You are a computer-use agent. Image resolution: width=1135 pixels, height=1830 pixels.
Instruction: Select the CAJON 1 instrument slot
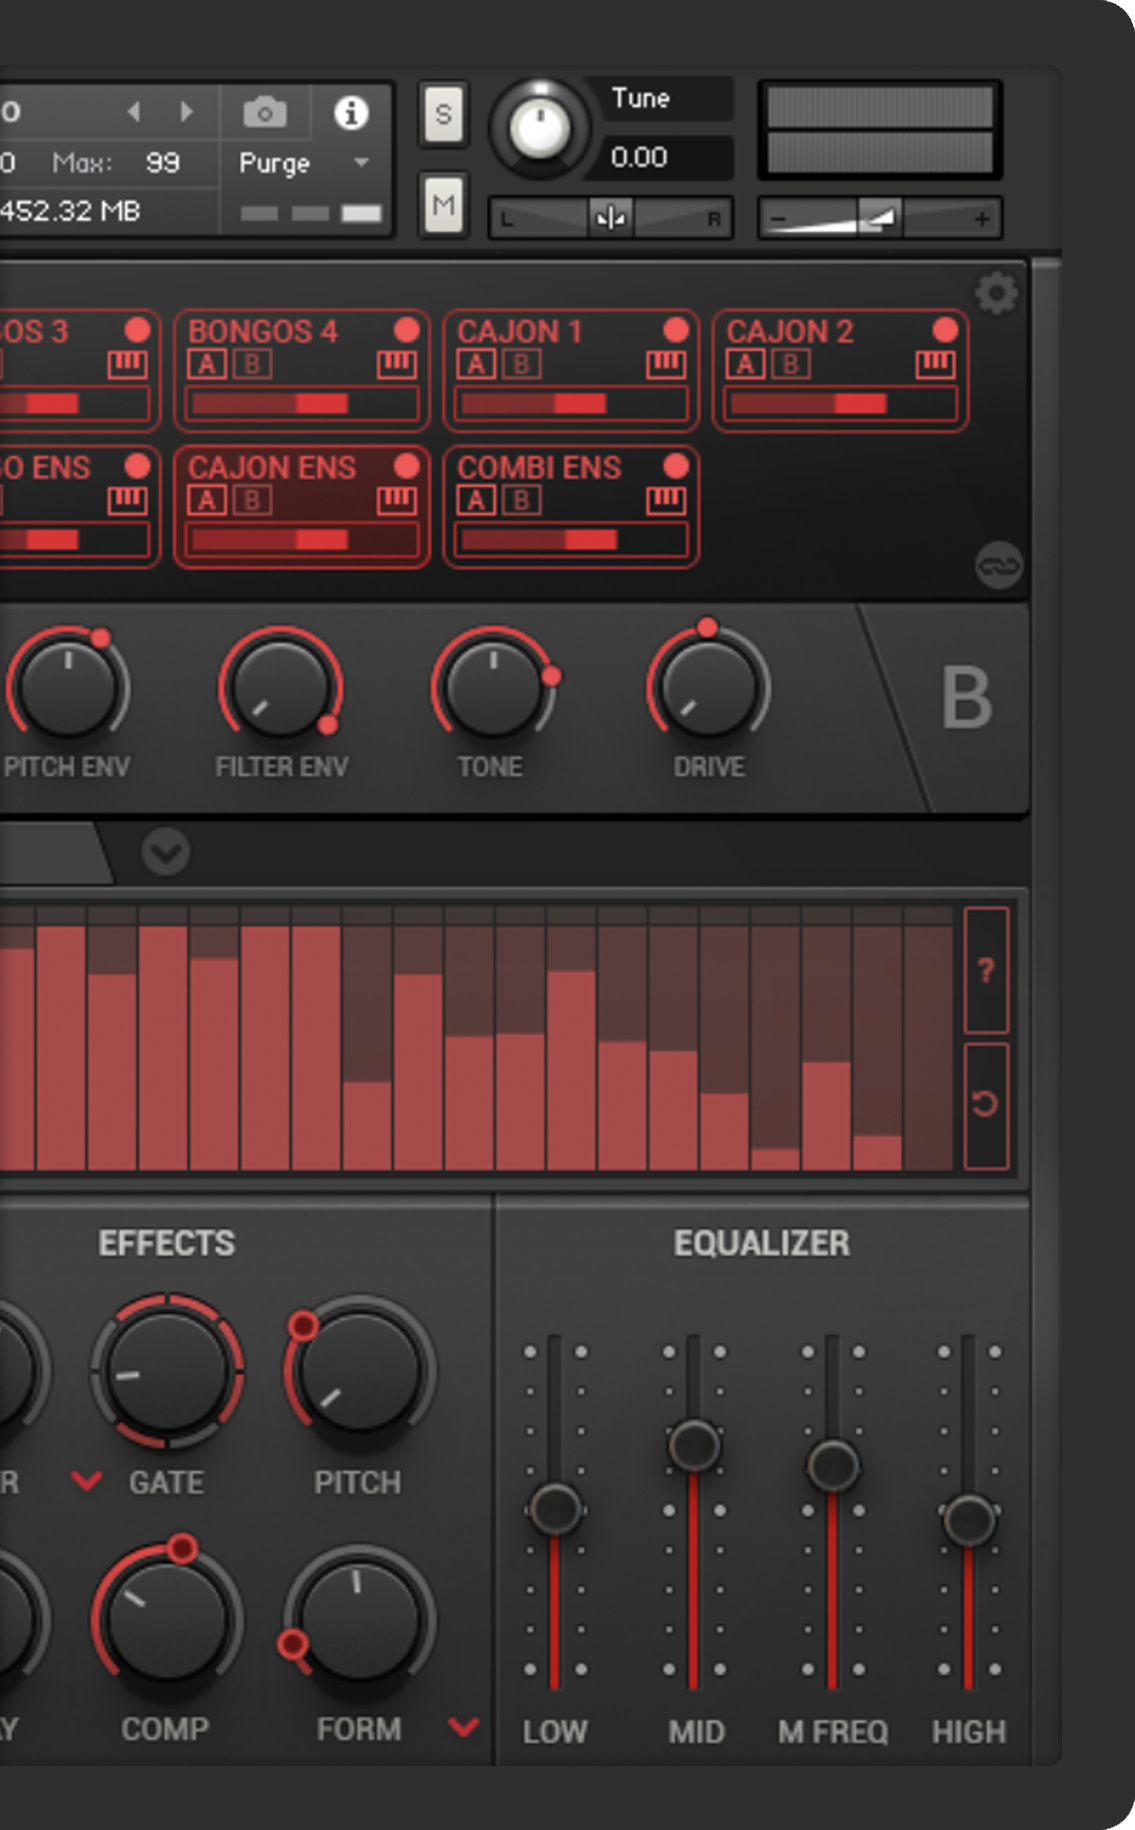pos(571,371)
